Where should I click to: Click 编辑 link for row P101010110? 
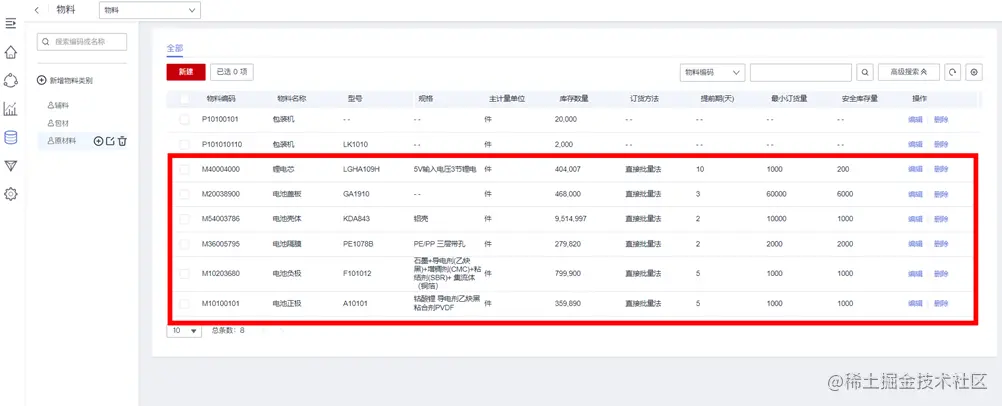tap(915, 144)
